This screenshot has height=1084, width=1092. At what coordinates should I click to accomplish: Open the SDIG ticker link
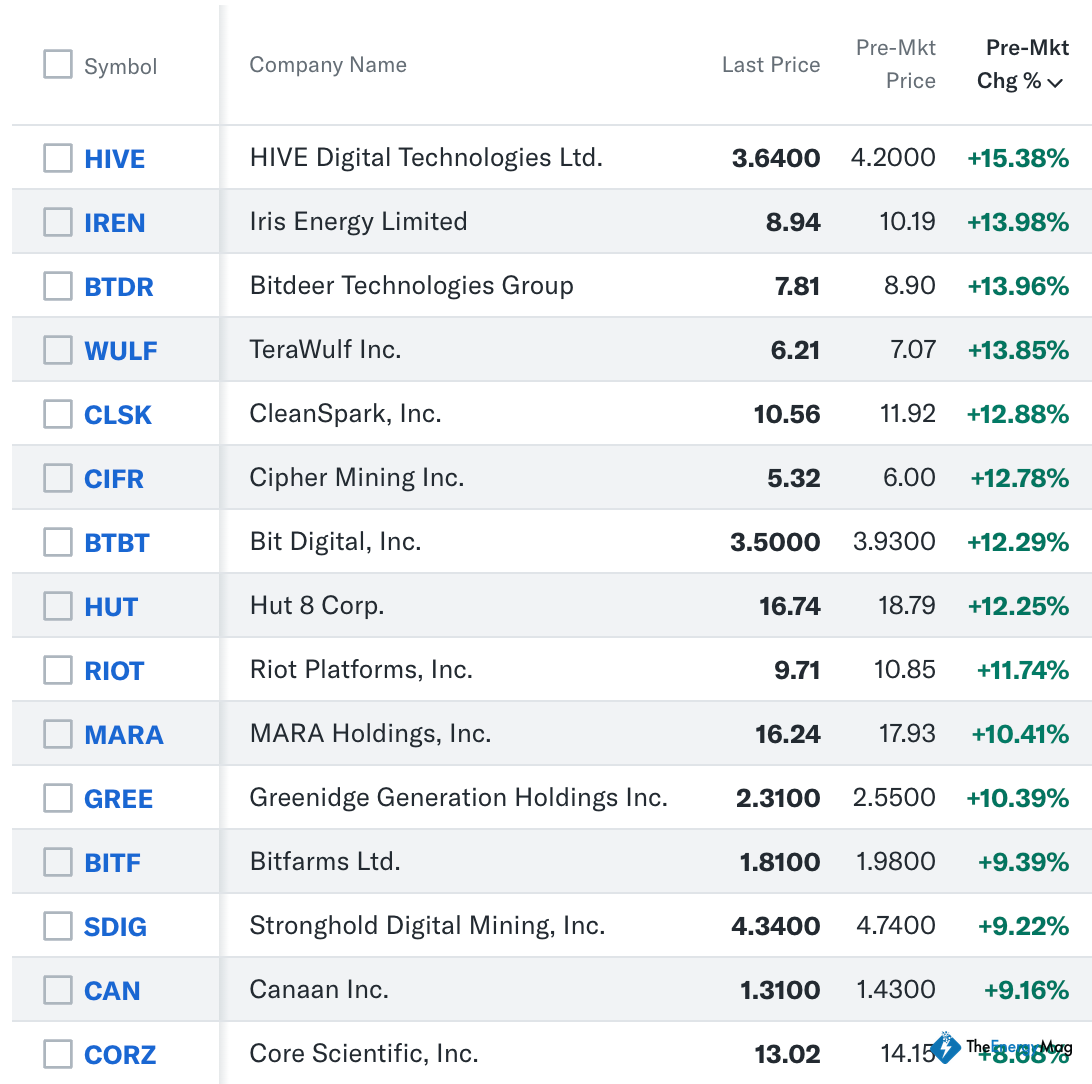pyautogui.click(x=115, y=927)
